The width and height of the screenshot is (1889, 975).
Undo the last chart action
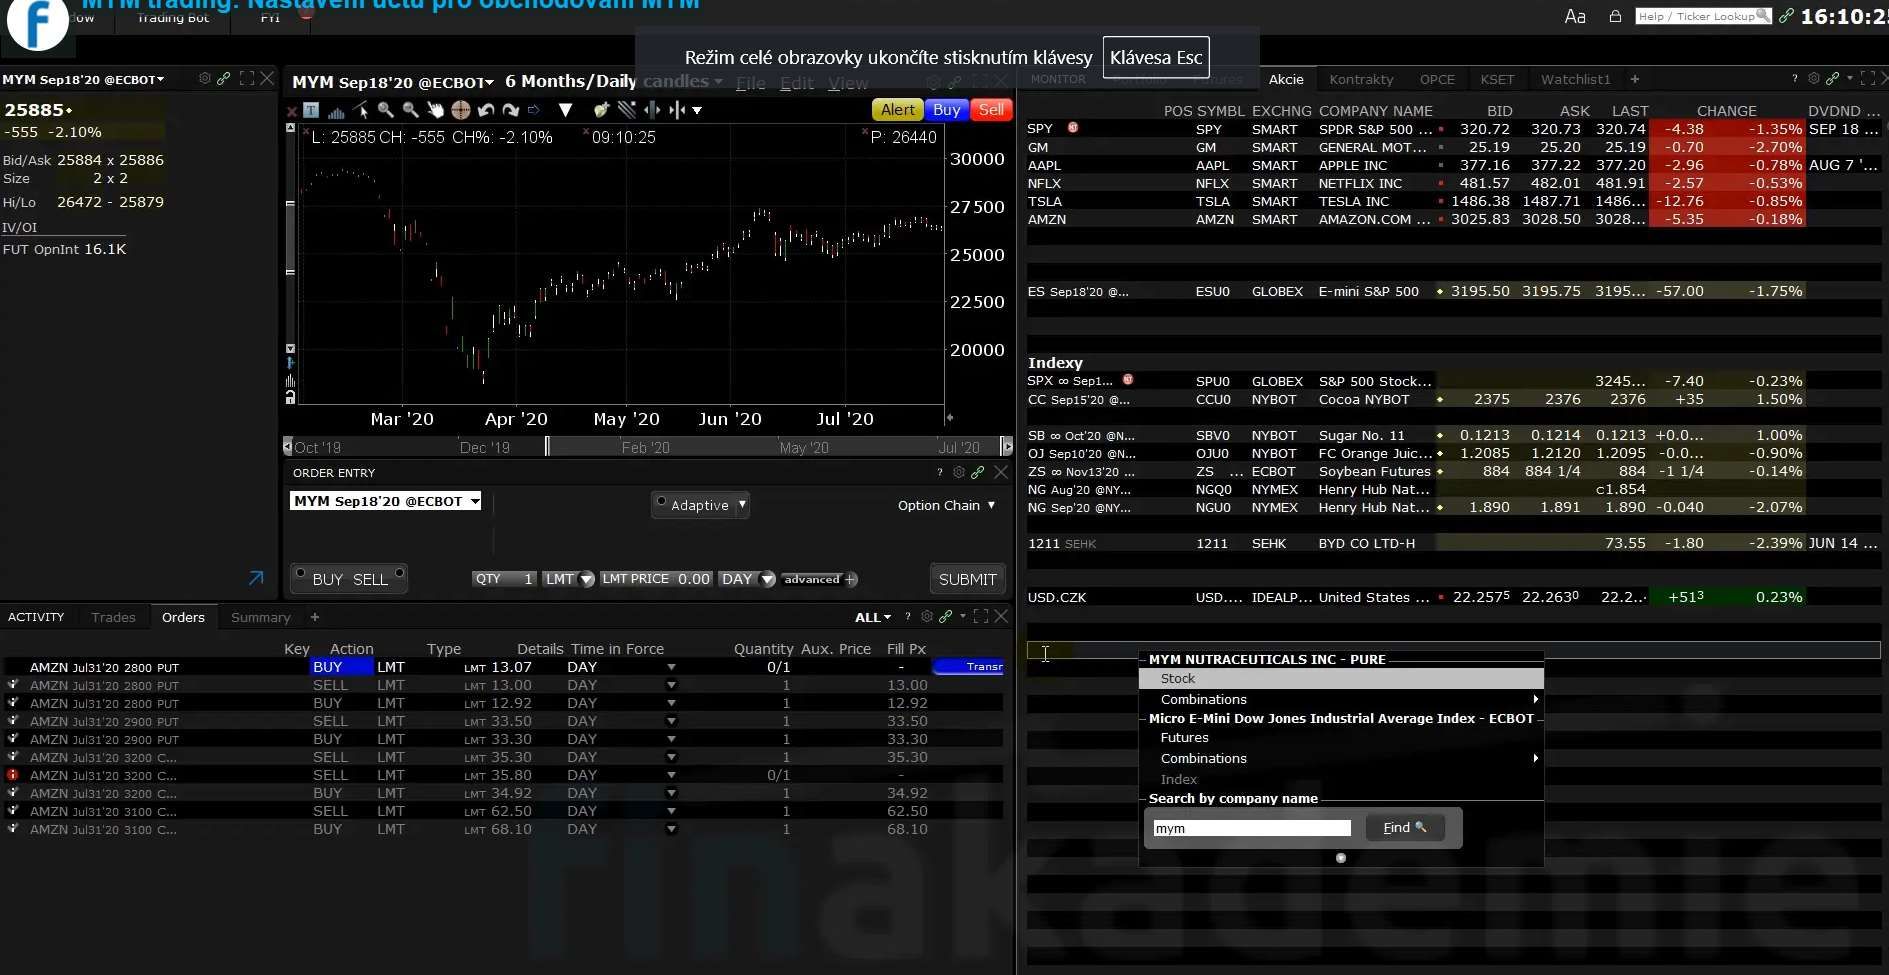click(x=486, y=110)
